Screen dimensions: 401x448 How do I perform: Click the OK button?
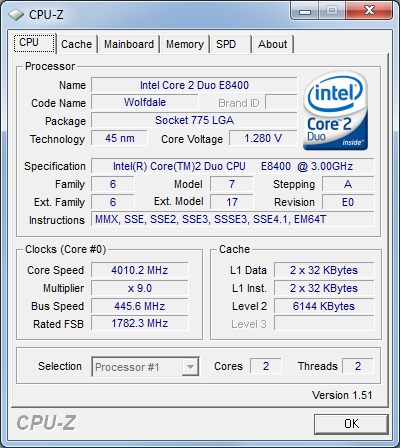point(351,424)
